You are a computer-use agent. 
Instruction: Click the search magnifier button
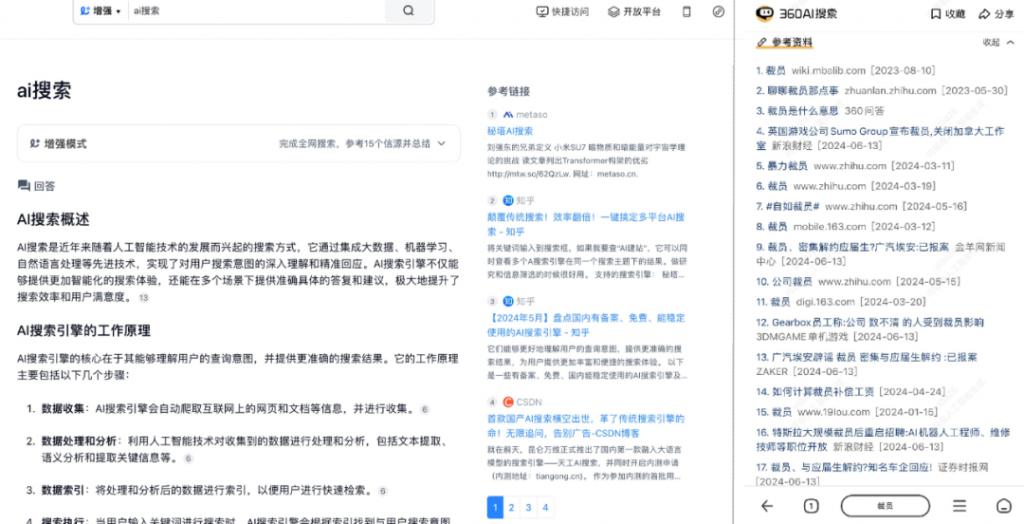click(x=409, y=11)
